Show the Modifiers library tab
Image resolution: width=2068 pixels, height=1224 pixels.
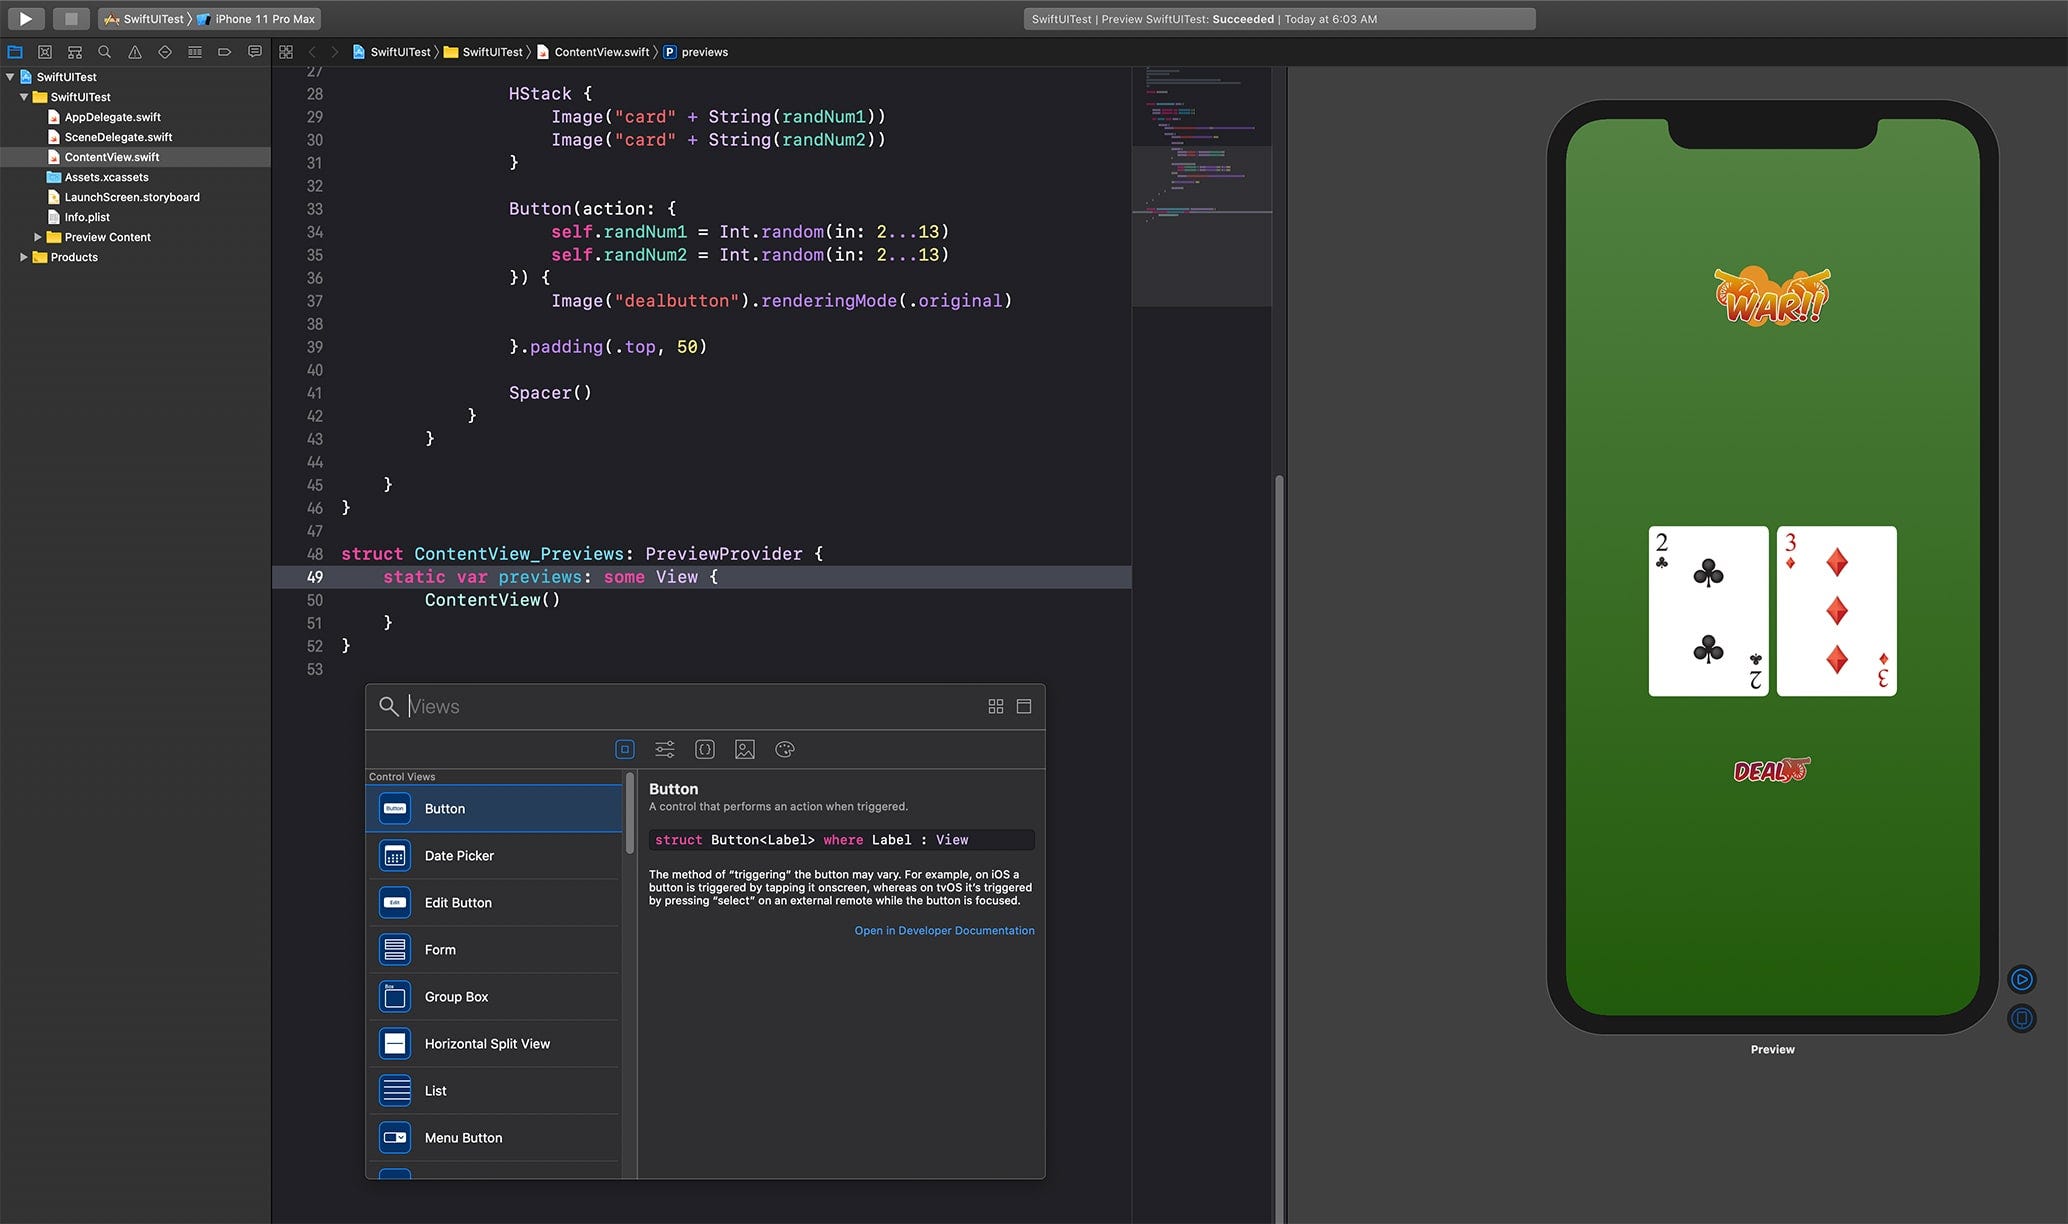click(x=664, y=749)
